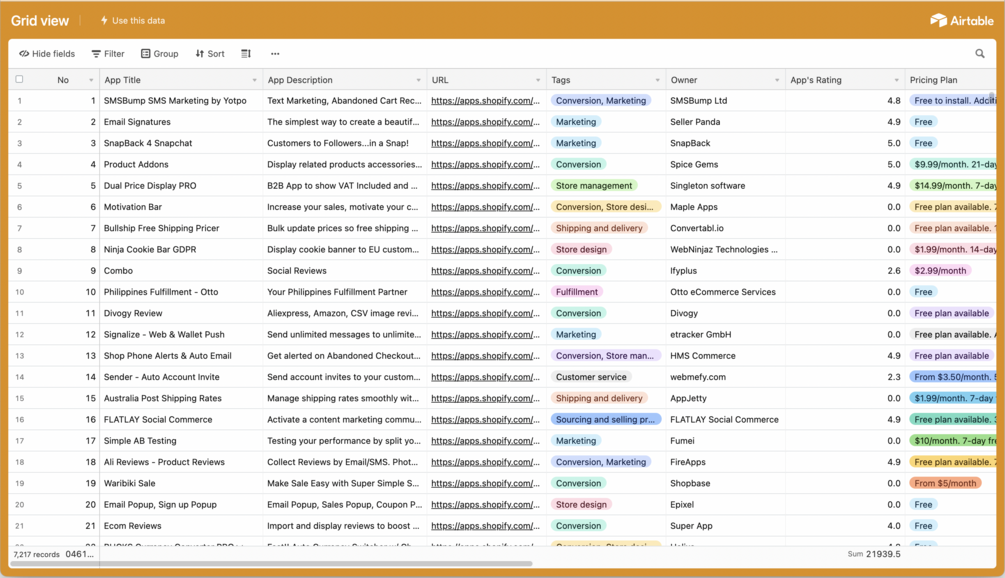This screenshot has height=578, width=1005.
Task: Open the URL column dropdown arrow
Action: pyautogui.click(x=538, y=80)
